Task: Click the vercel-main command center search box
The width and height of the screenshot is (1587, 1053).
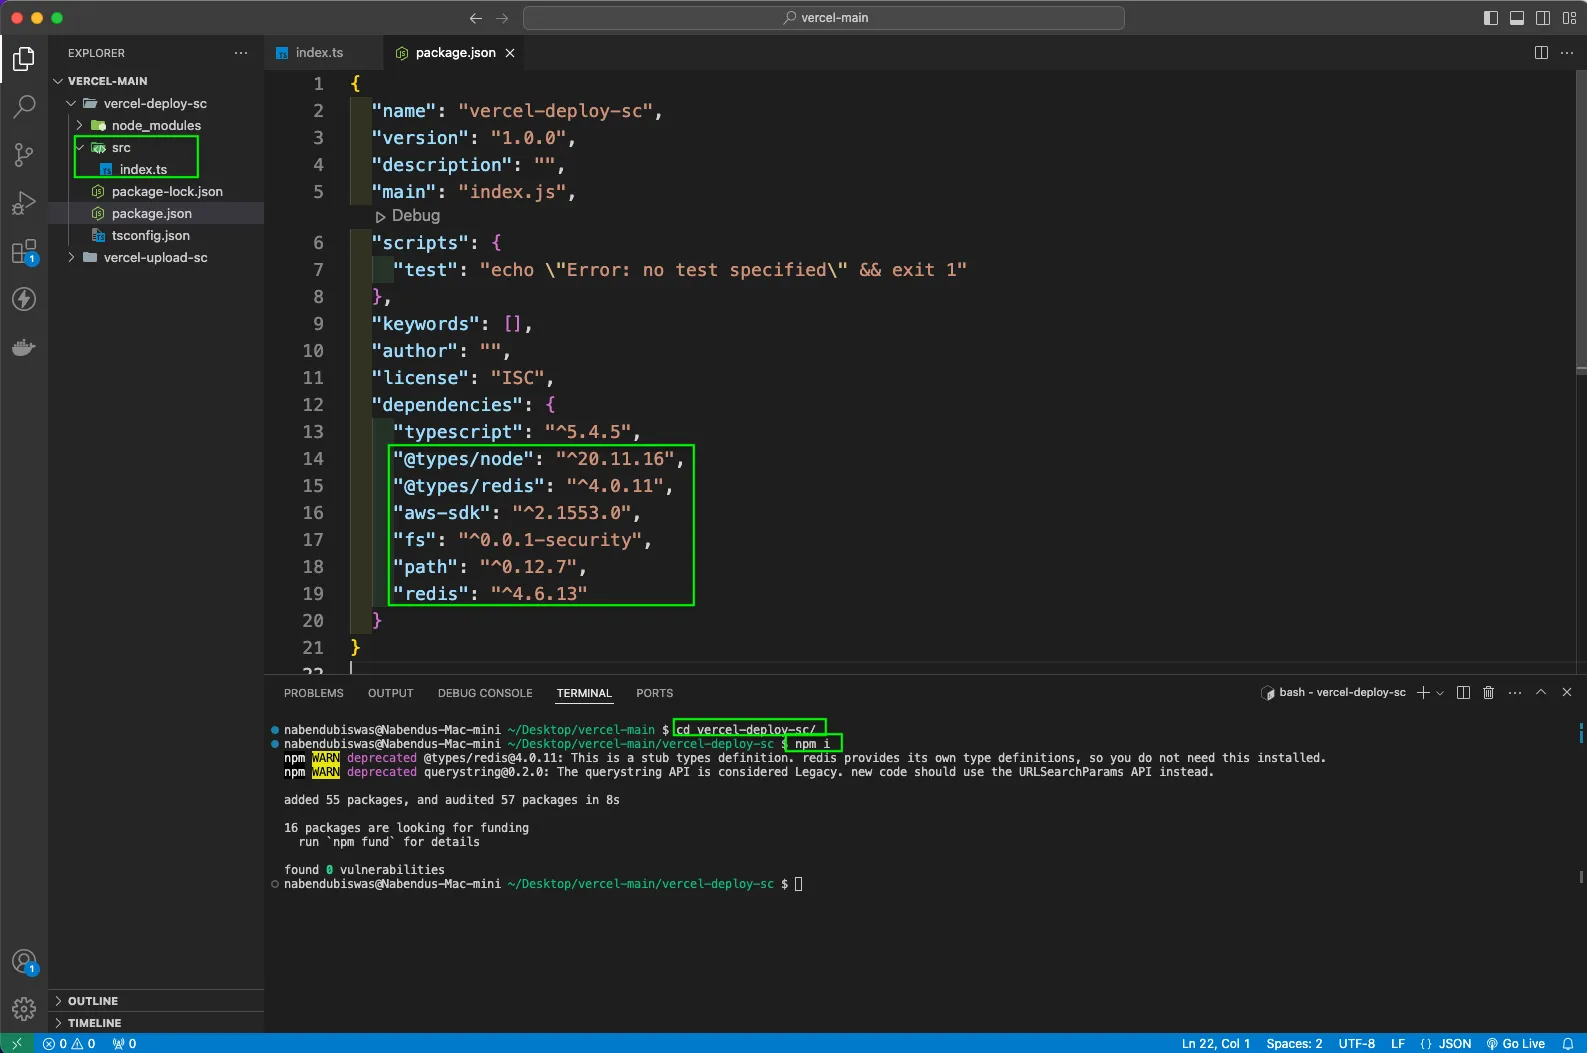Action: 824,18
